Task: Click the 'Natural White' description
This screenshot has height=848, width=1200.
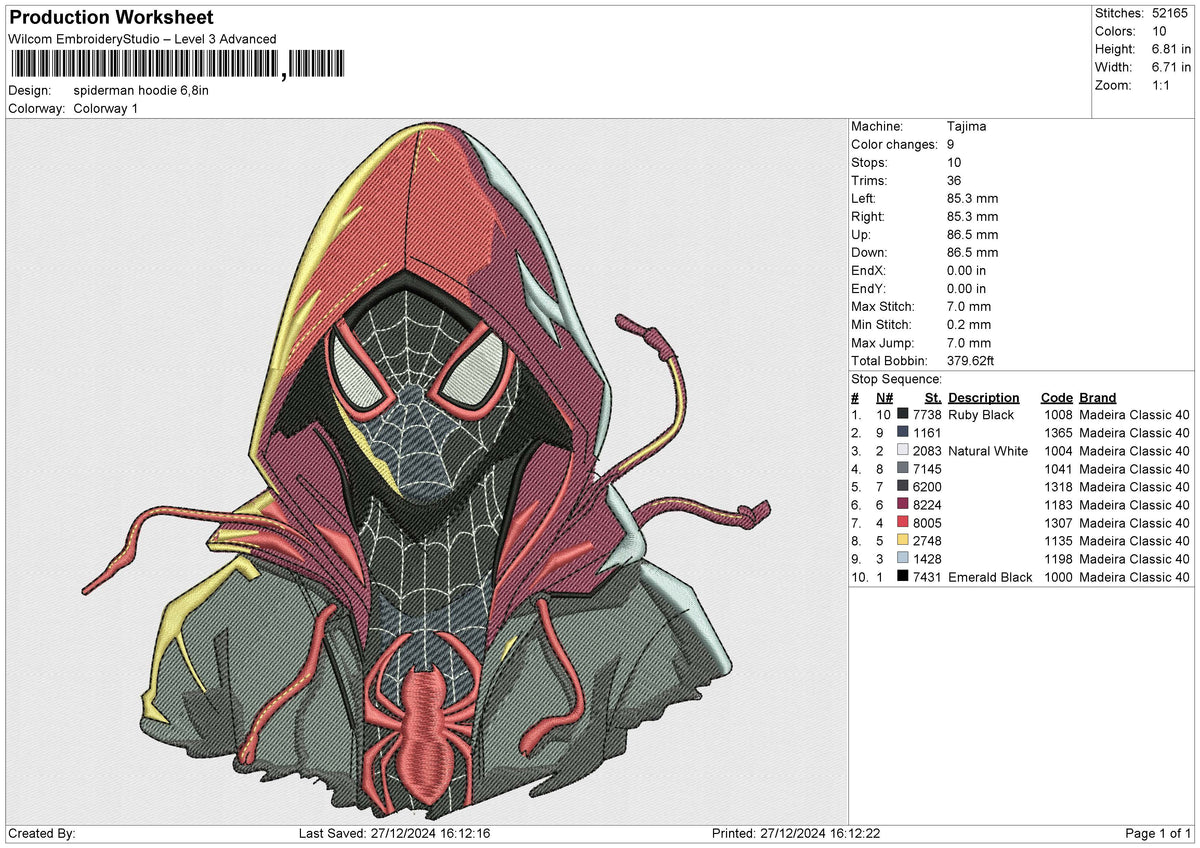Action: [x=988, y=451]
